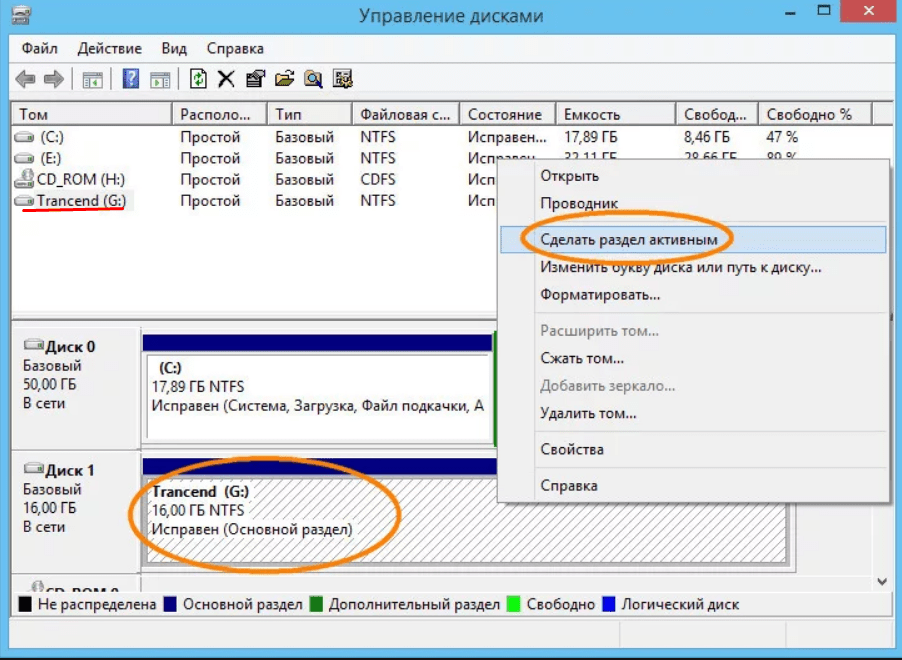Click the Refresh toolbar icon

click(199, 79)
